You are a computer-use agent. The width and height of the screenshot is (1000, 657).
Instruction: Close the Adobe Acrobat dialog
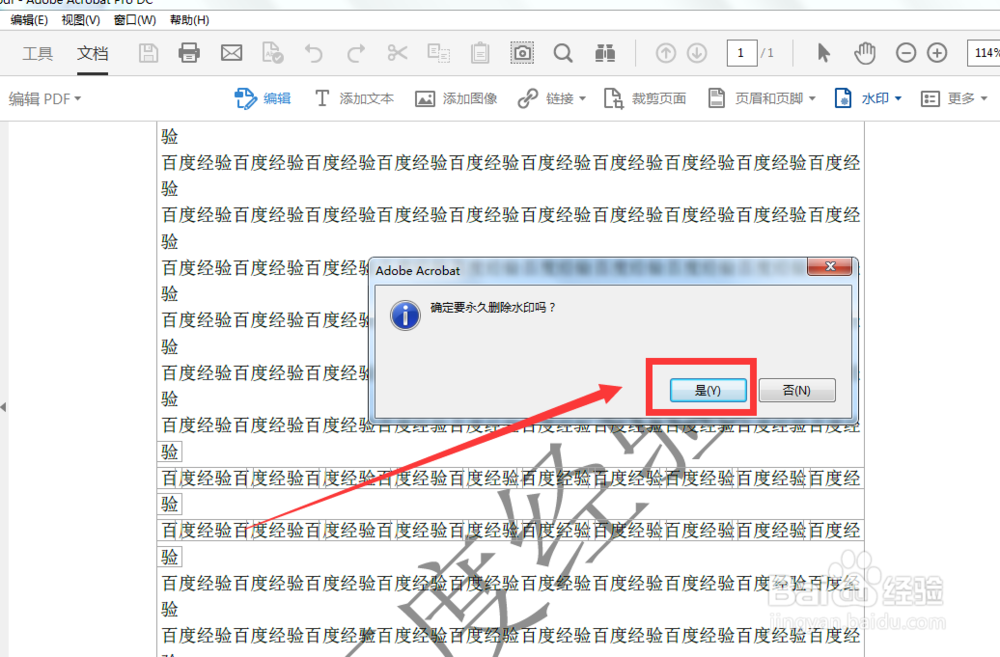(x=830, y=267)
